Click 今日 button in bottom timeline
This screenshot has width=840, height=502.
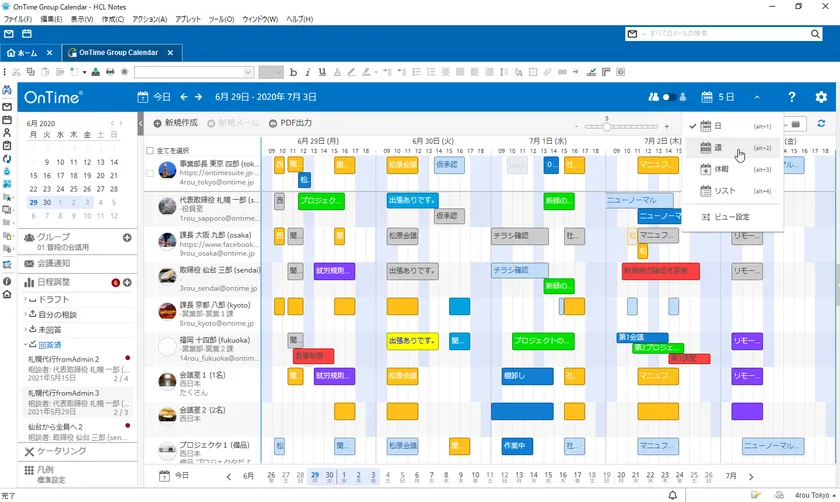click(x=175, y=476)
